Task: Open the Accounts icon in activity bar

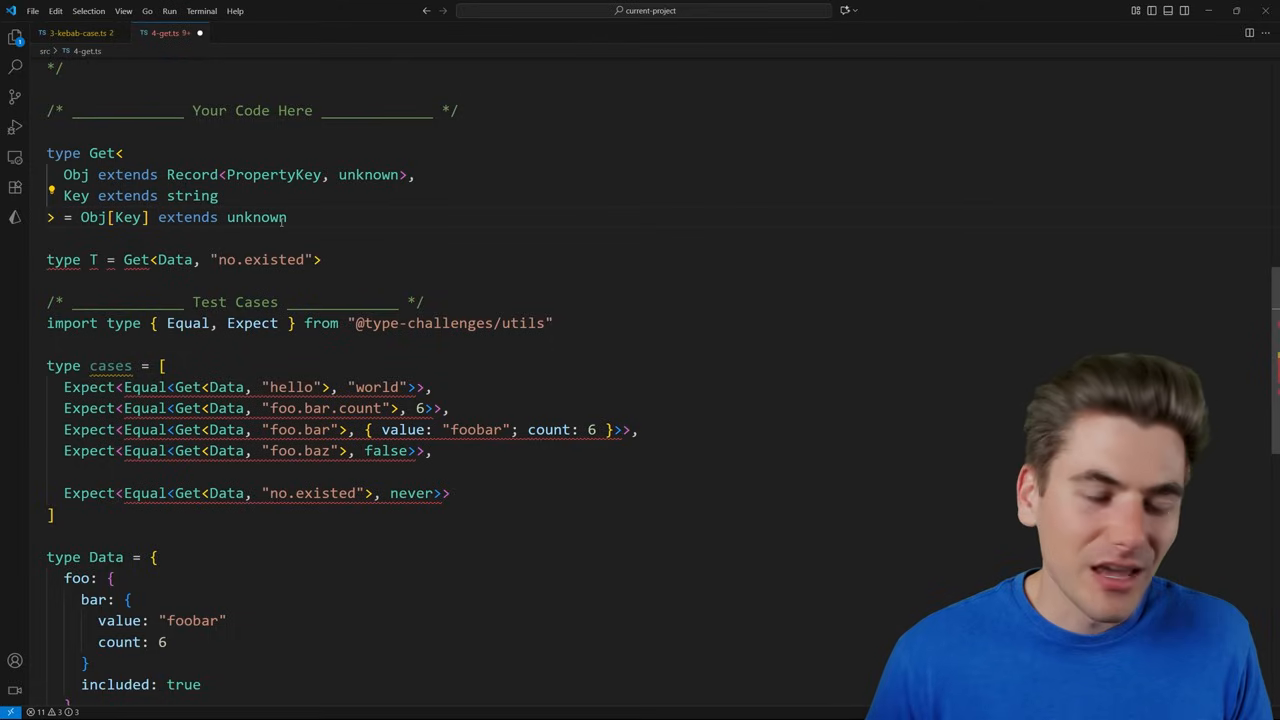Action: click(x=15, y=661)
